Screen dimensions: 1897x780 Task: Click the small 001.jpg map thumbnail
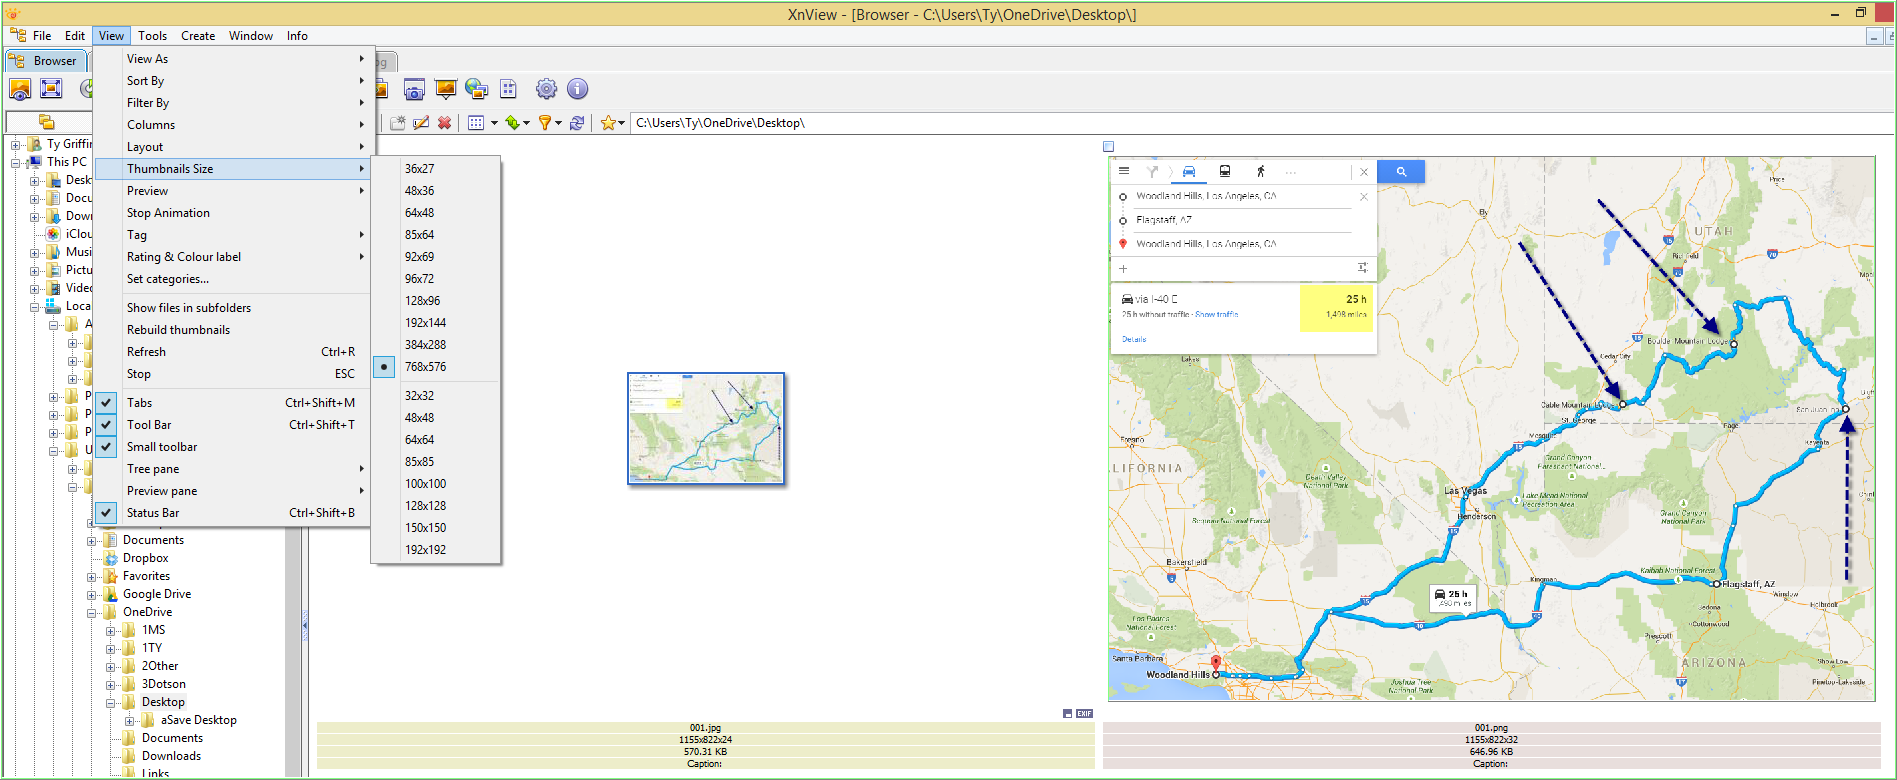click(706, 428)
